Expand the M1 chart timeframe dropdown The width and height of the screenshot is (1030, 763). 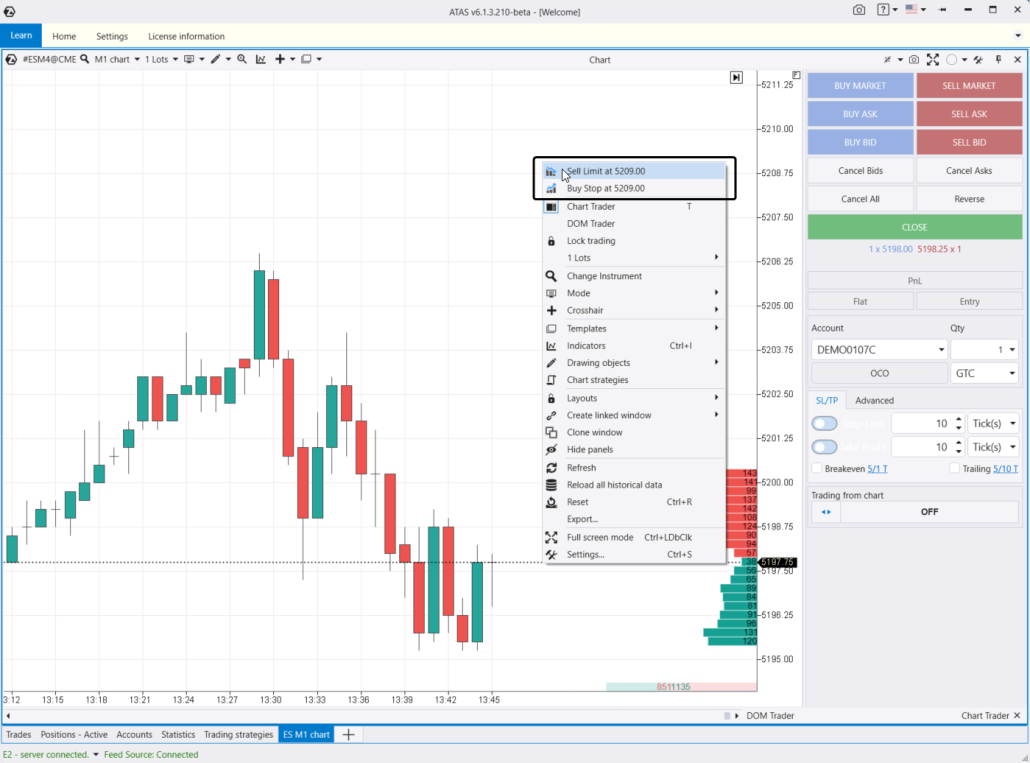point(117,59)
